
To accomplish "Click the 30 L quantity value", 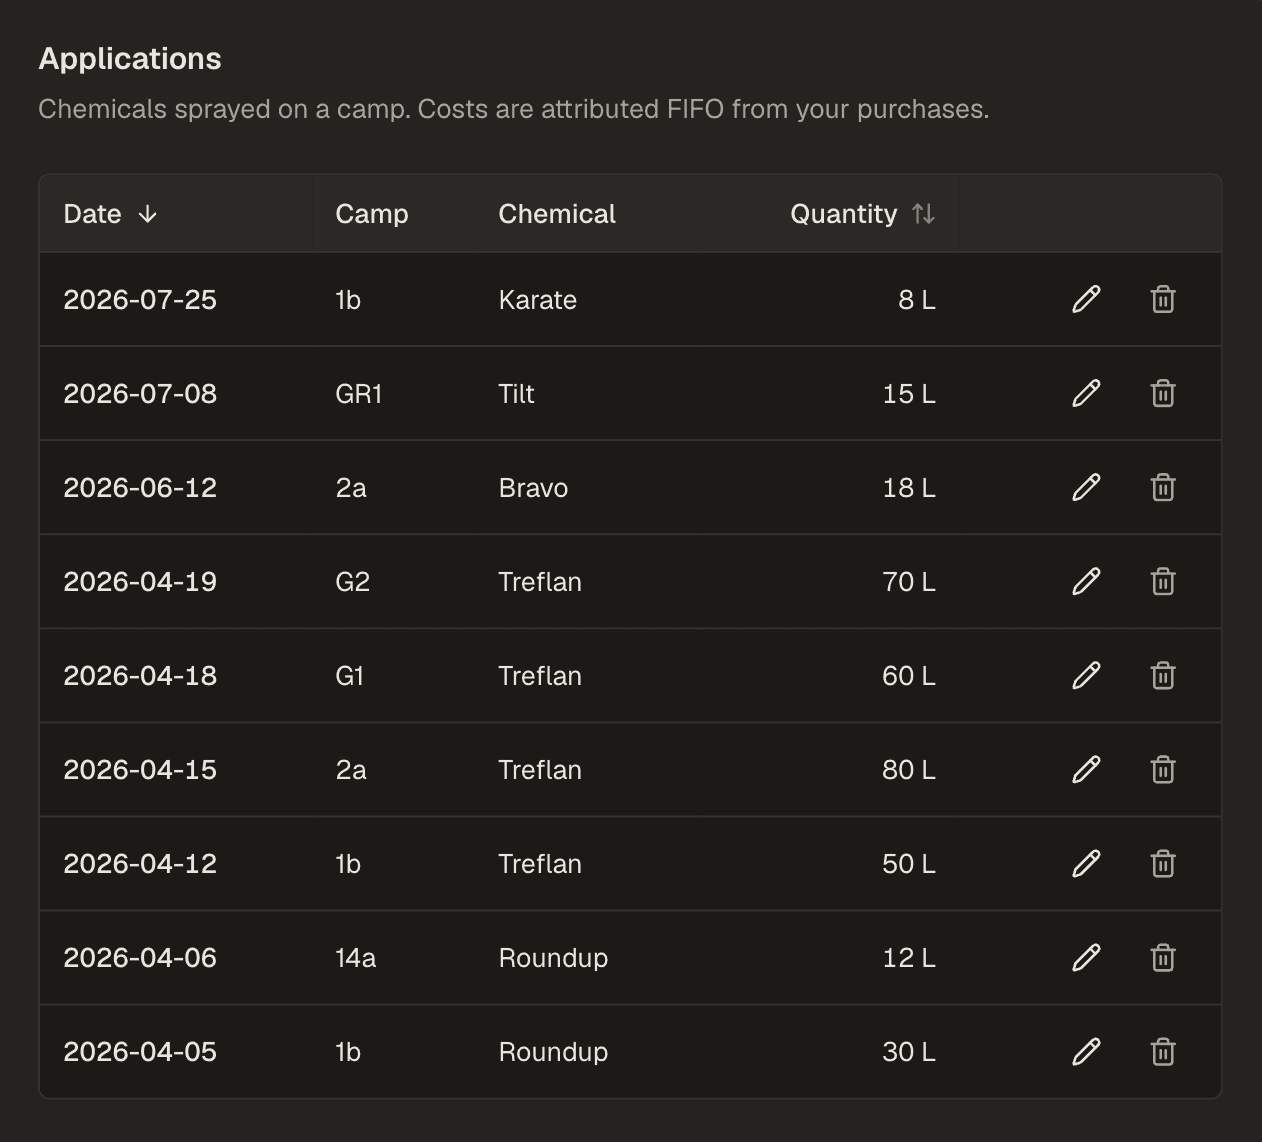I will point(909,1052).
